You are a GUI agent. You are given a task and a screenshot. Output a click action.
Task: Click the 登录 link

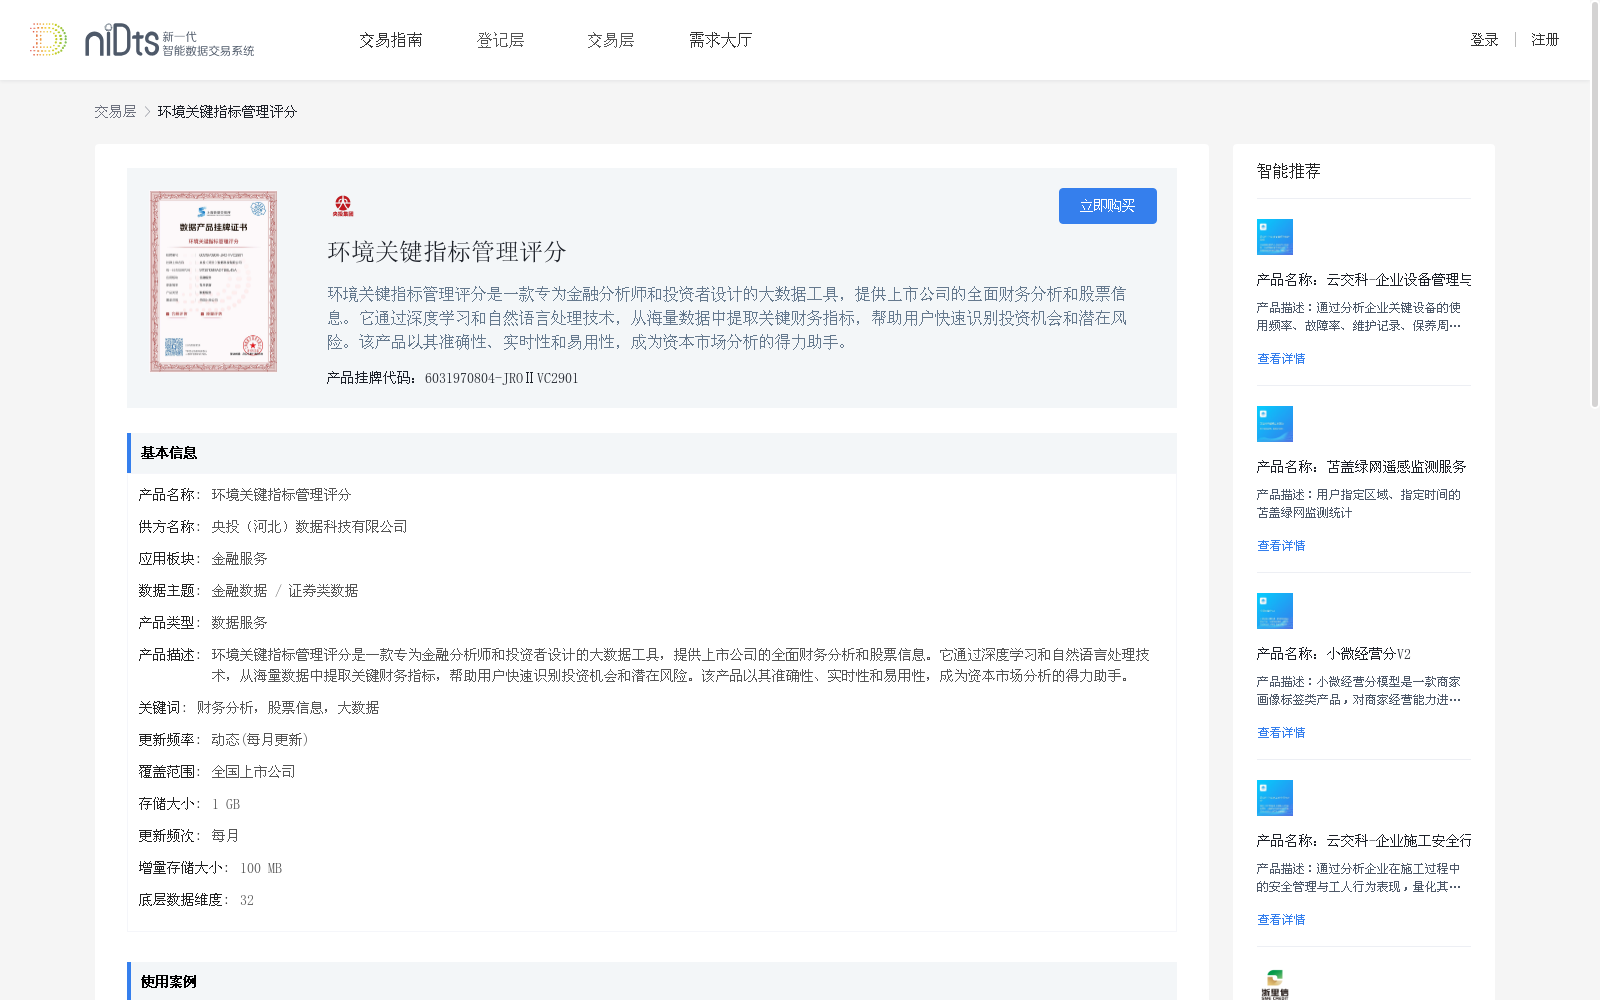(x=1484, y=40)
